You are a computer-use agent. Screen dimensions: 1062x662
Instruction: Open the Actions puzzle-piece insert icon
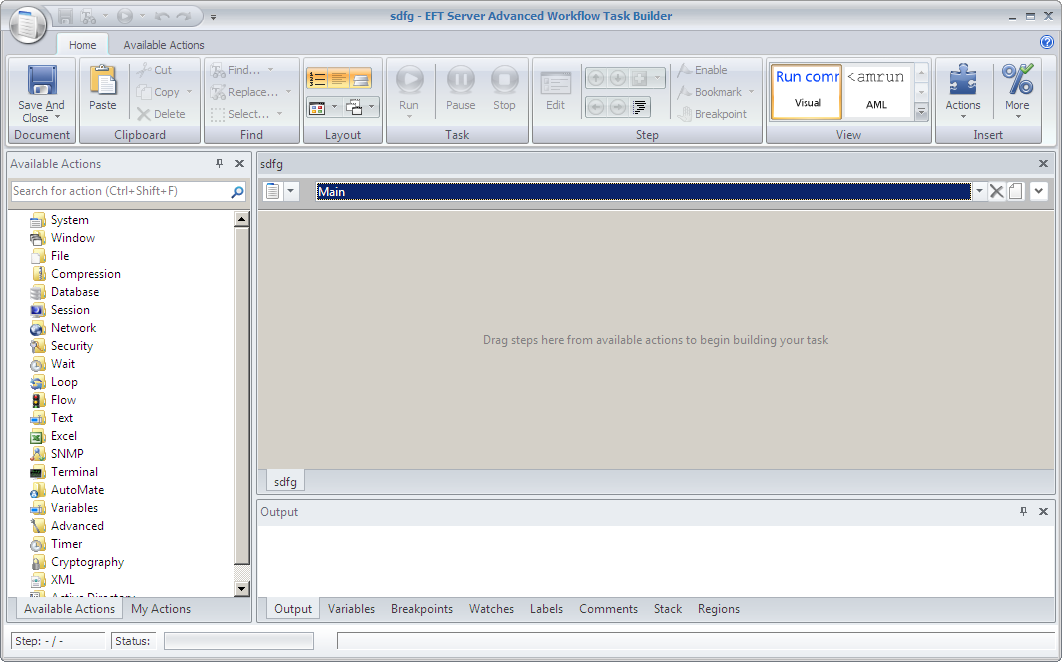962,81
